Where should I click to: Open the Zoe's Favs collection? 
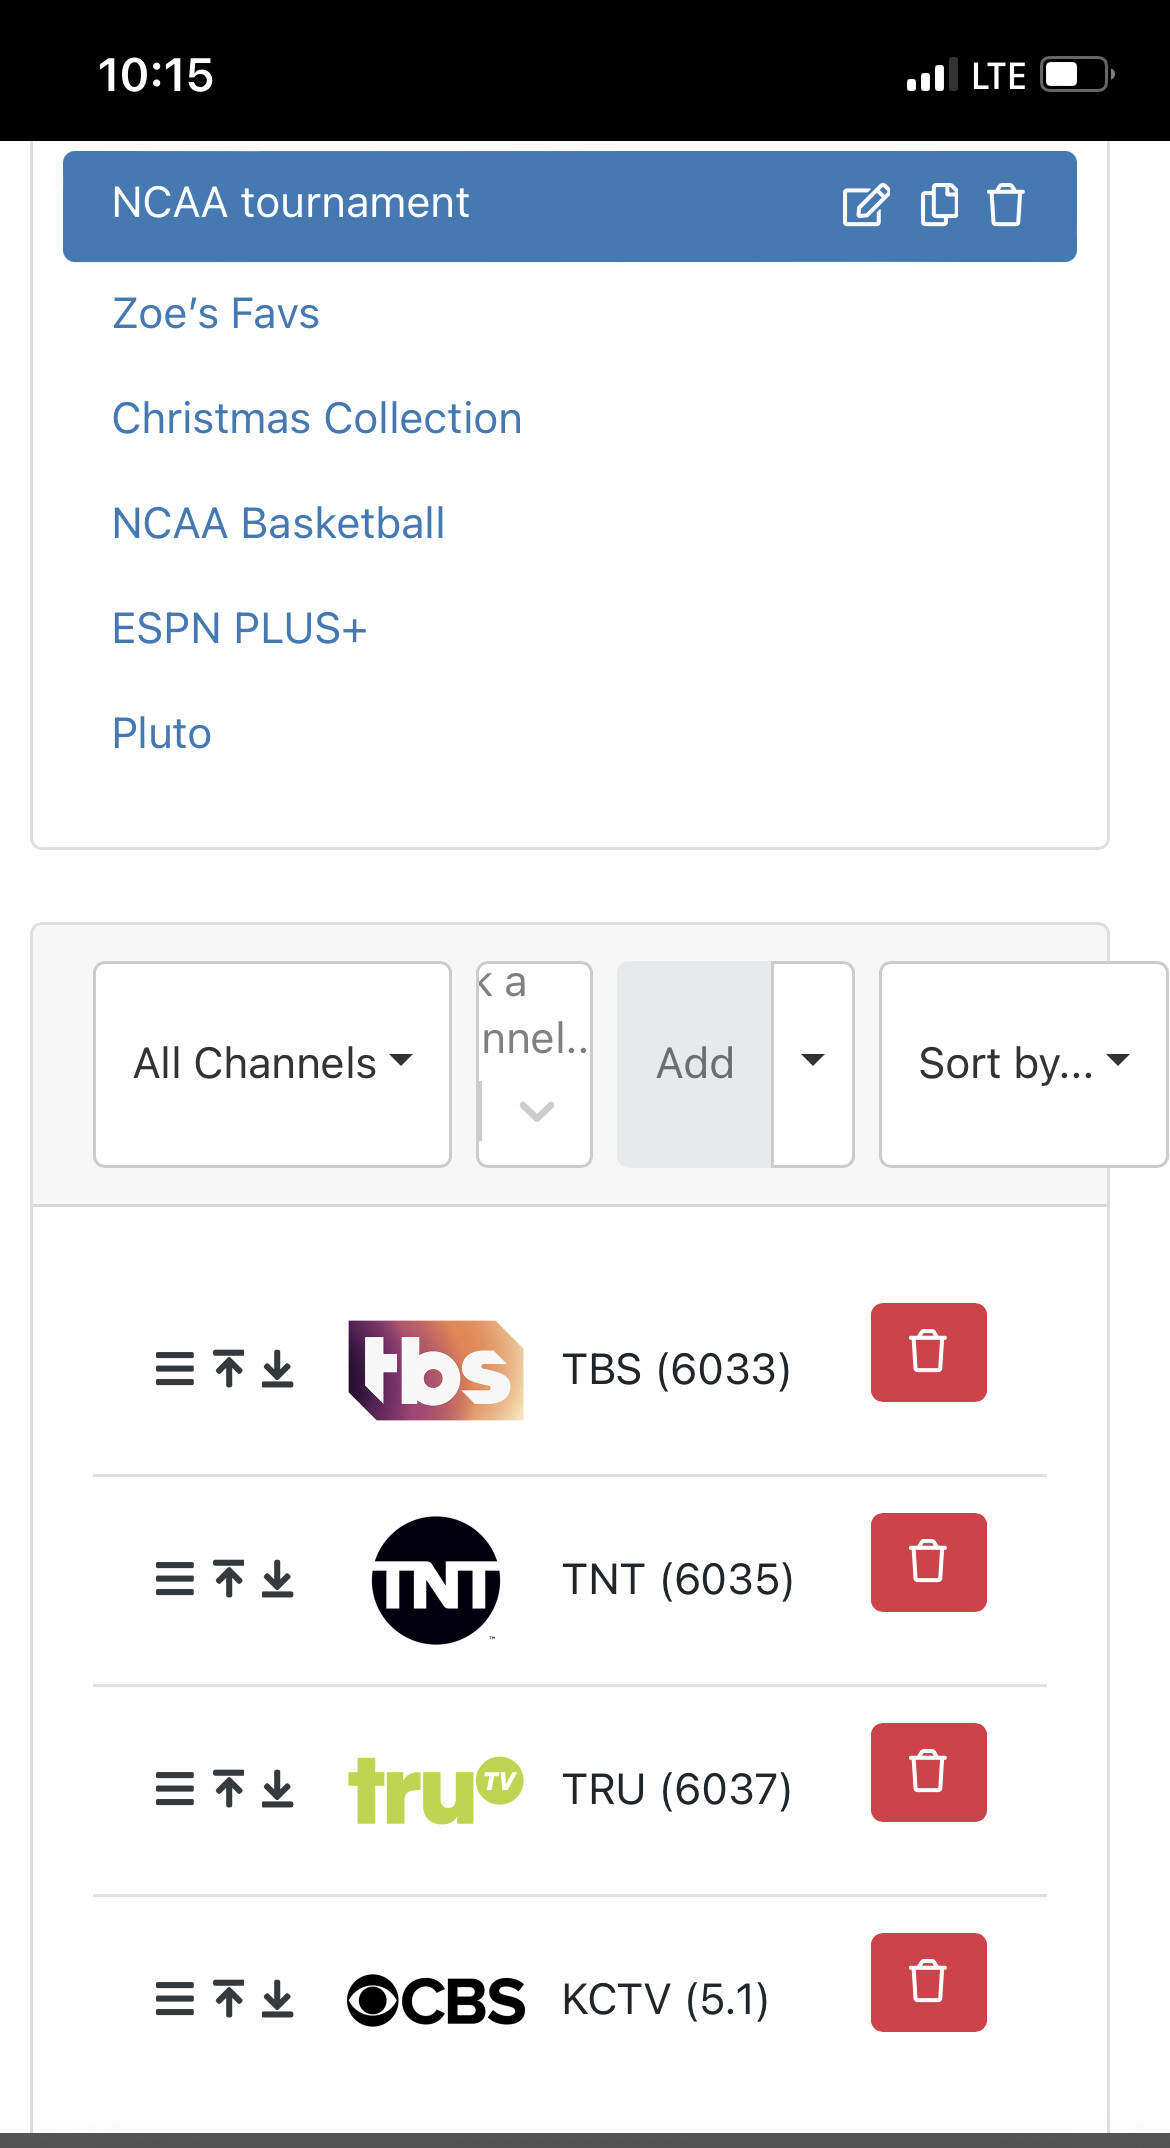(216, 314)
